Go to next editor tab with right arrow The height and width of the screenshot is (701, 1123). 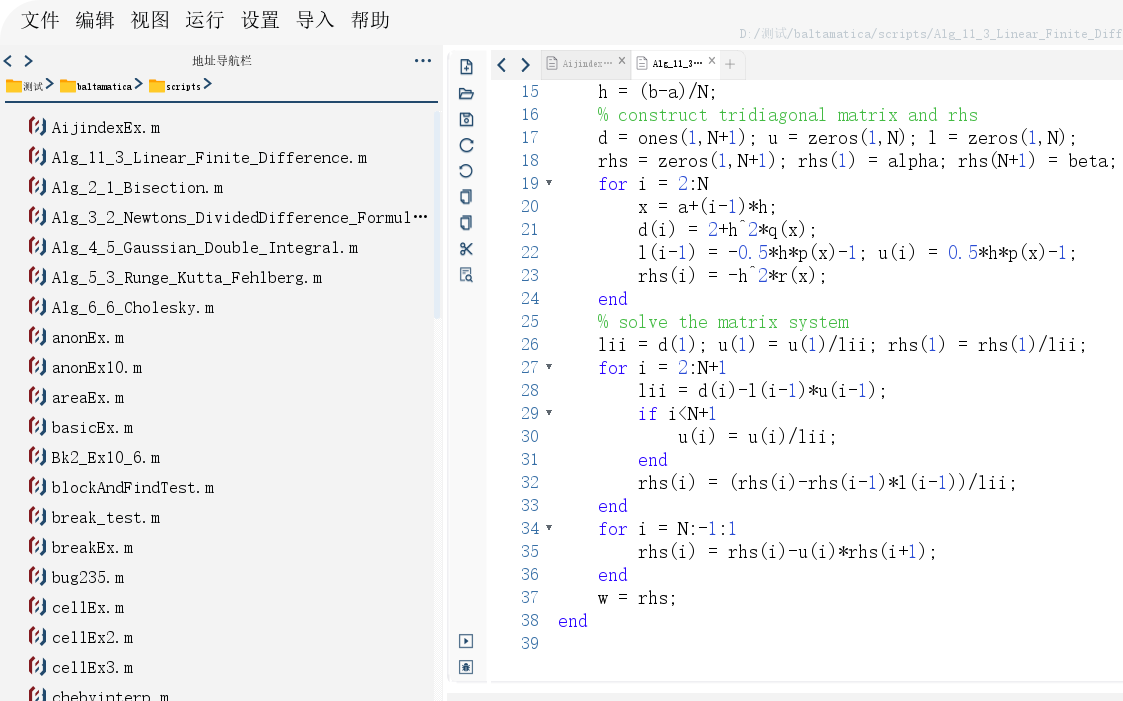(x=525, y=65)
